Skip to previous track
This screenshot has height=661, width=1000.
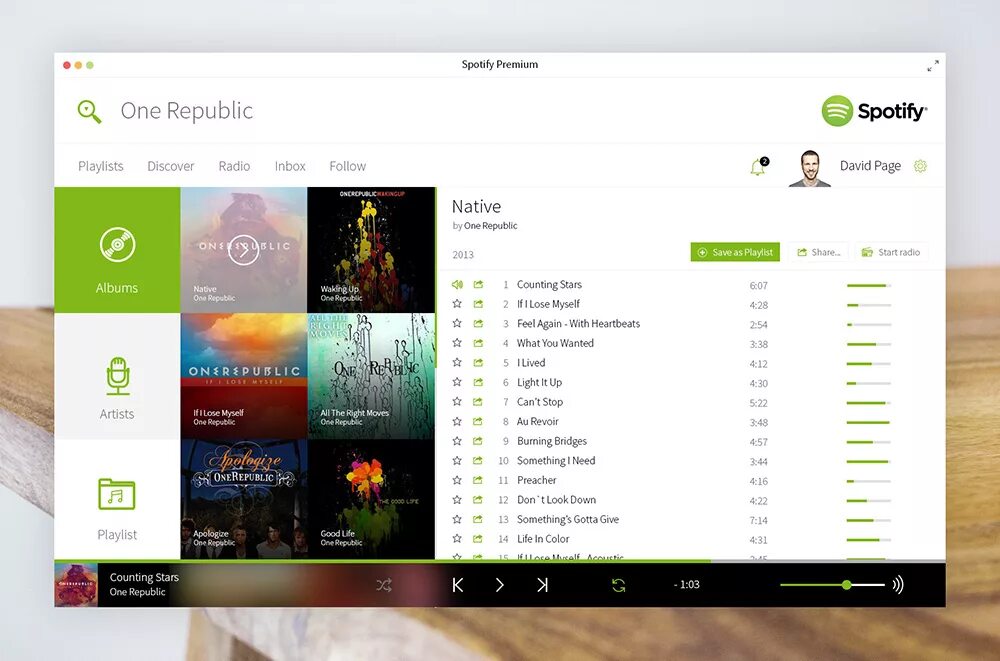tap(457, 585)
